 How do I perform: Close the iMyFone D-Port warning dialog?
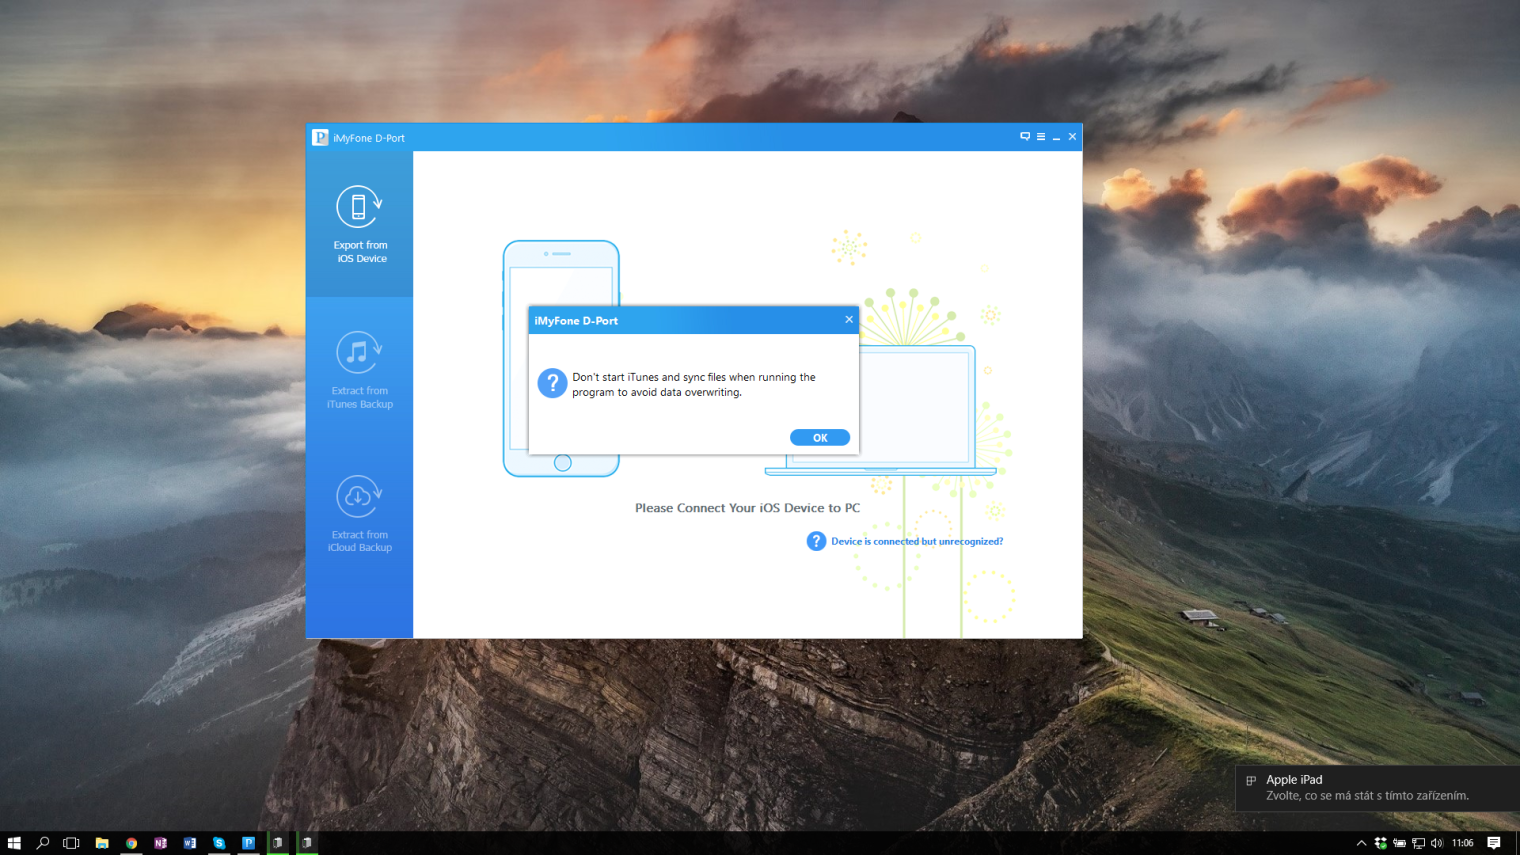pyautogui.click(x=849, y=320)
